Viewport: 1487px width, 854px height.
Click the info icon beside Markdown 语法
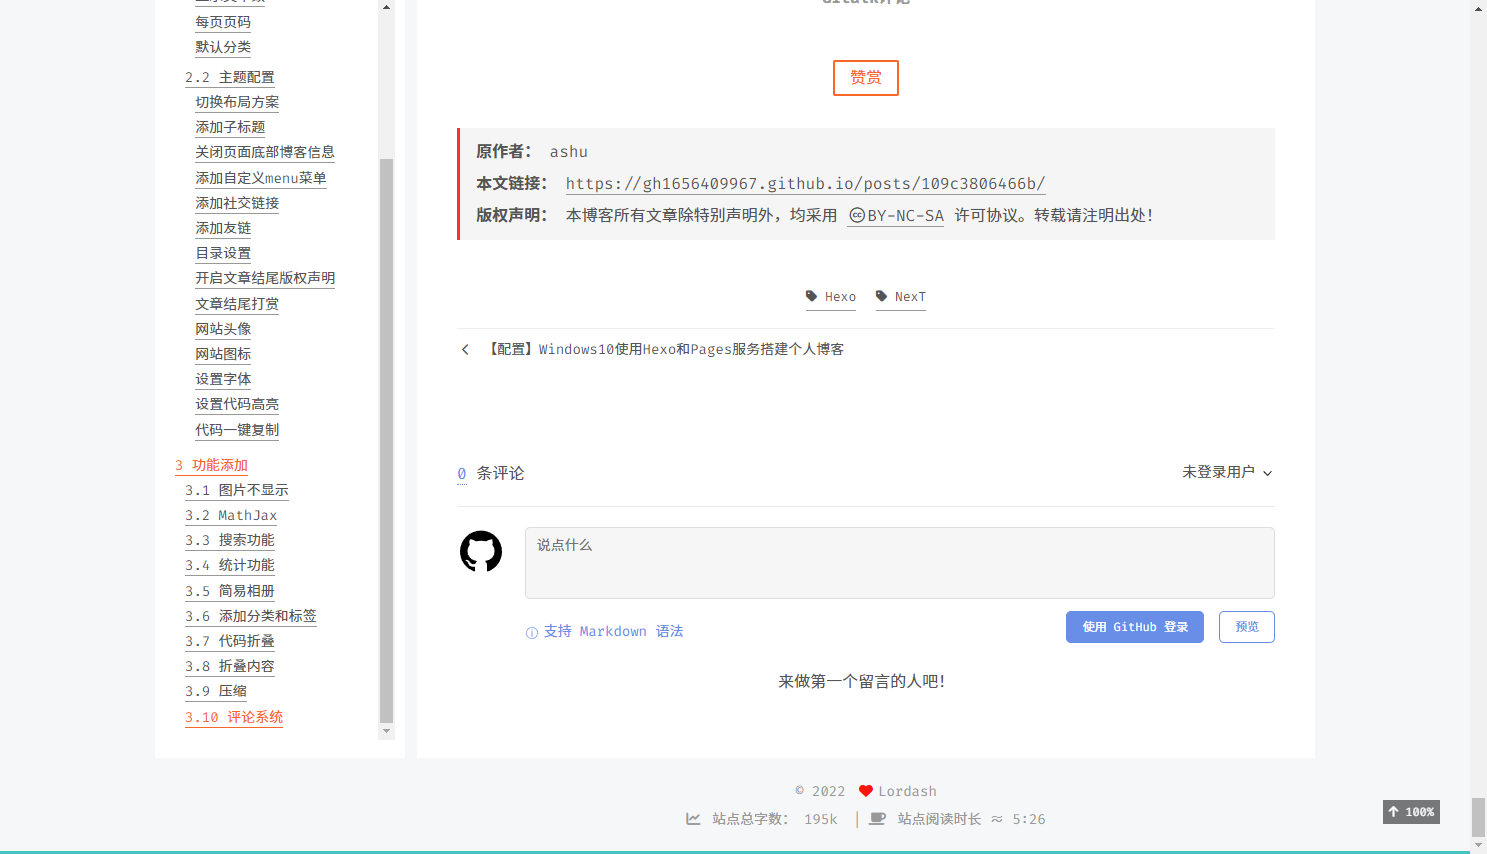pos(530,632)
